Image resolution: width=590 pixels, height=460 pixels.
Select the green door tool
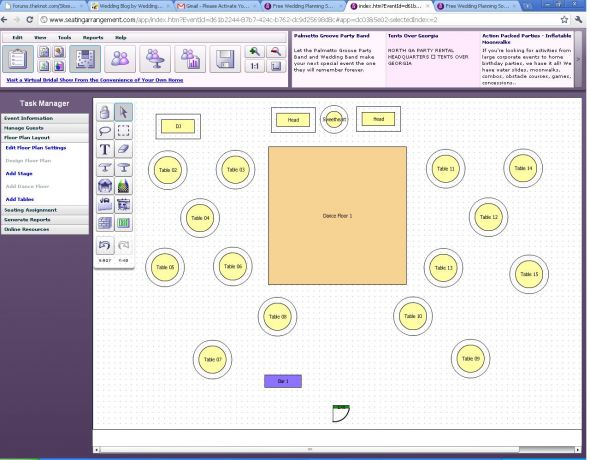(x=123, y=223)
